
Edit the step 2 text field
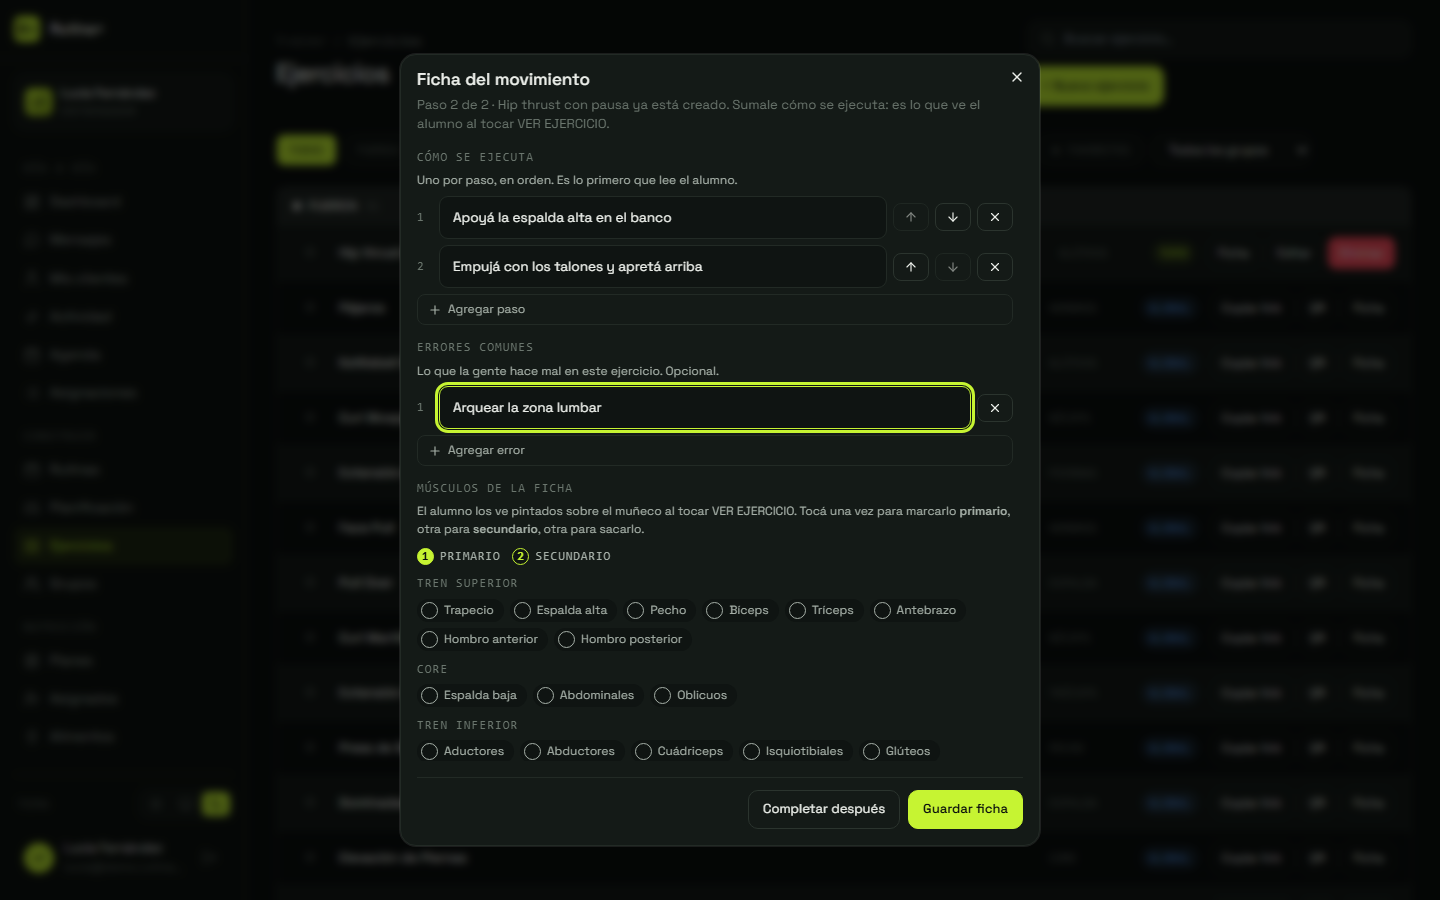coord(663,267)
